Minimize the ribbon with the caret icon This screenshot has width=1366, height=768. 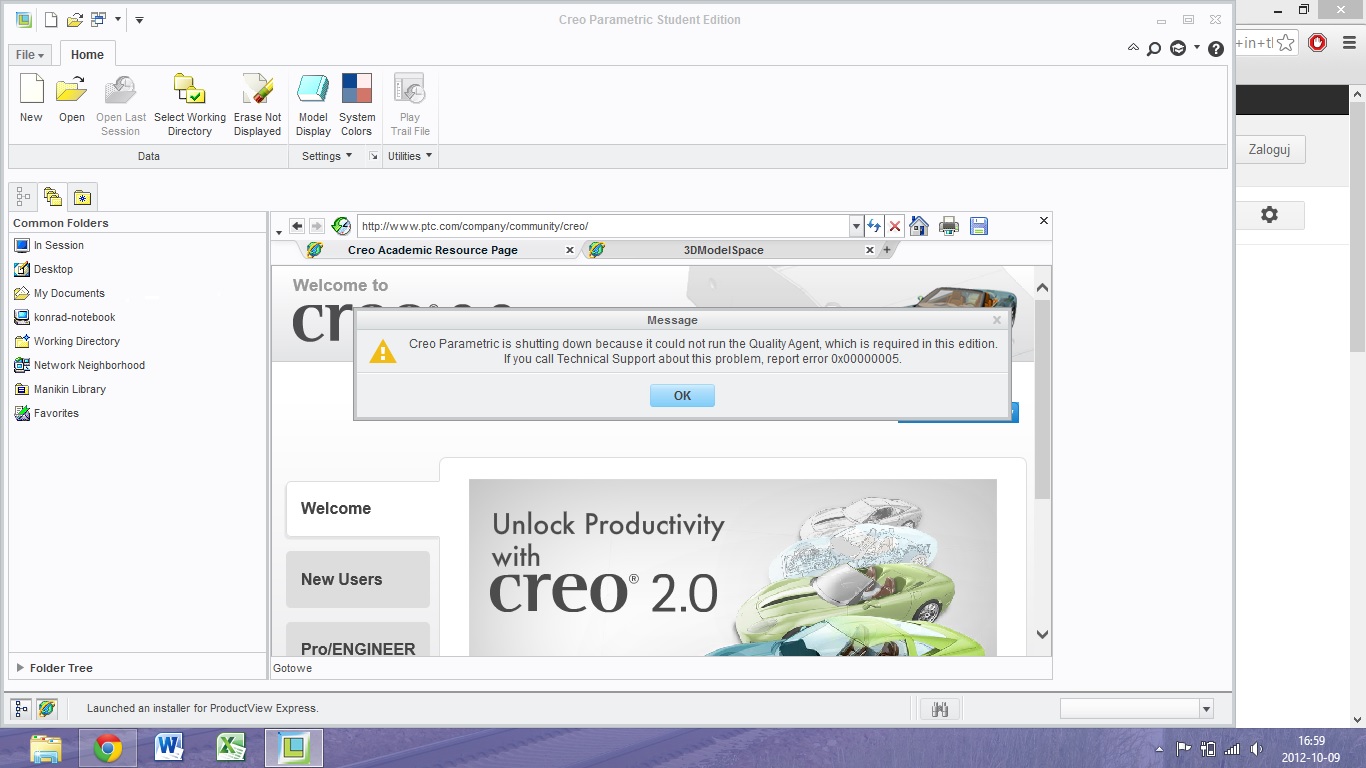pos(1133,48)
